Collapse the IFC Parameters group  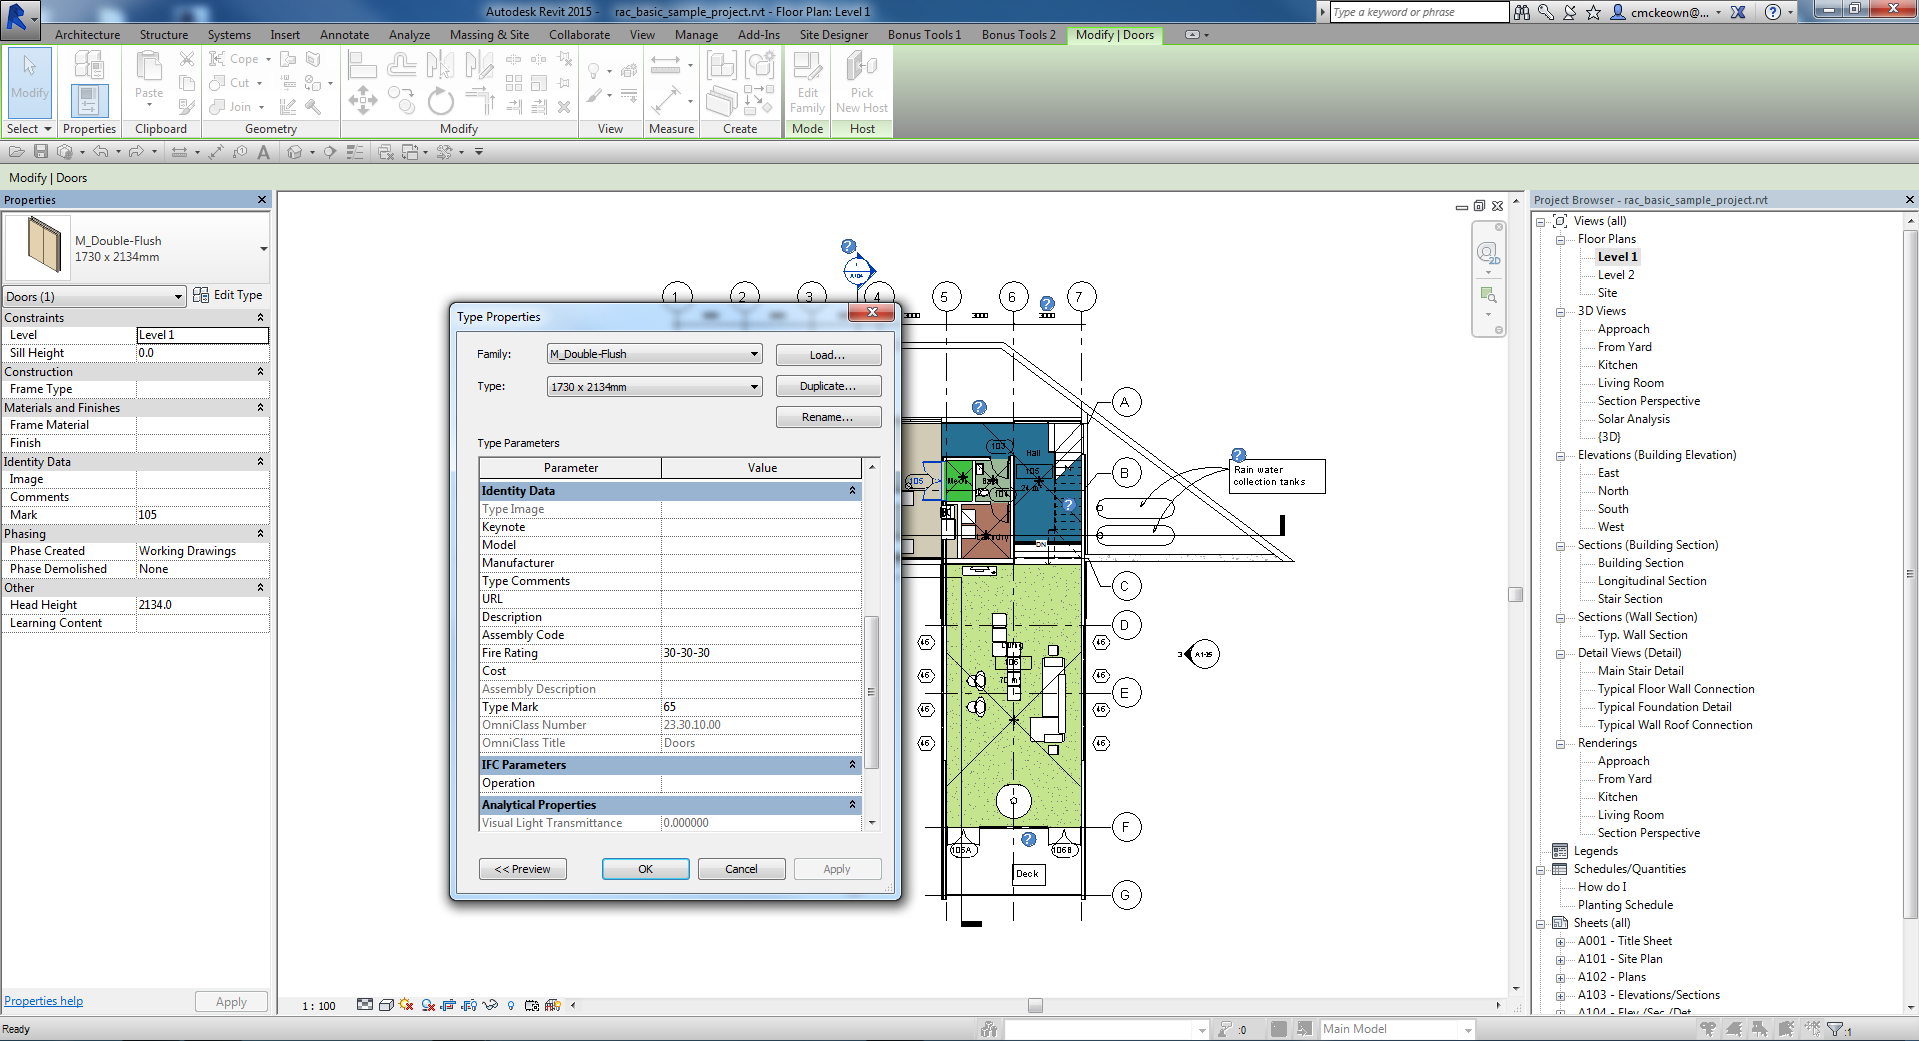pyautogui.click(x=852, y=765)
